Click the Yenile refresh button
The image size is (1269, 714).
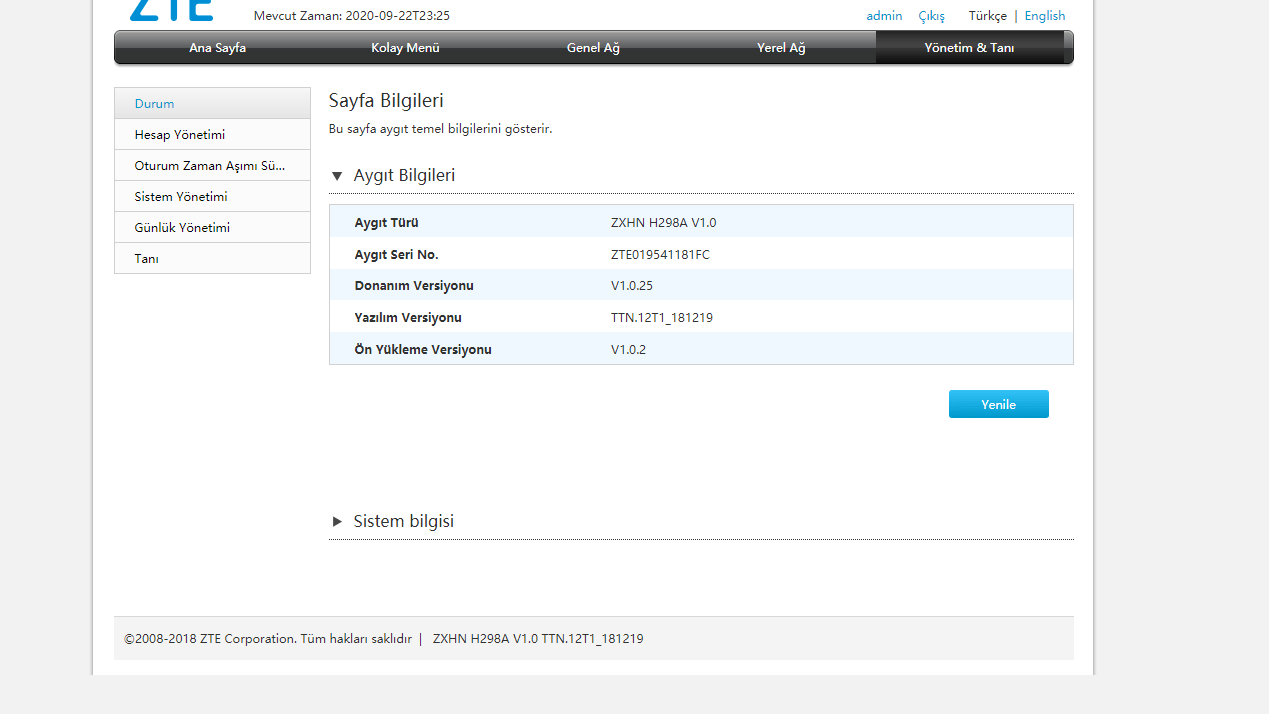[999, 404]
